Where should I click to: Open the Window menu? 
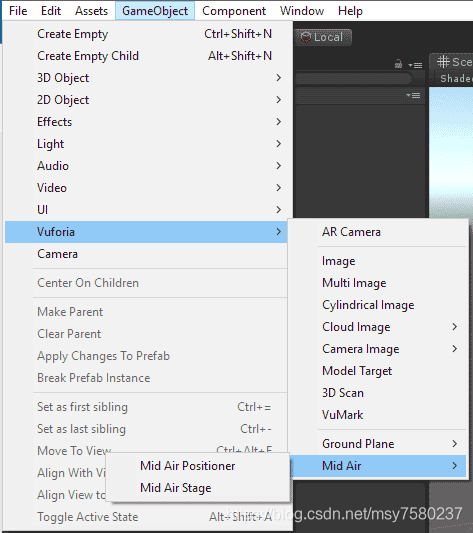click(x=302, y=11)
